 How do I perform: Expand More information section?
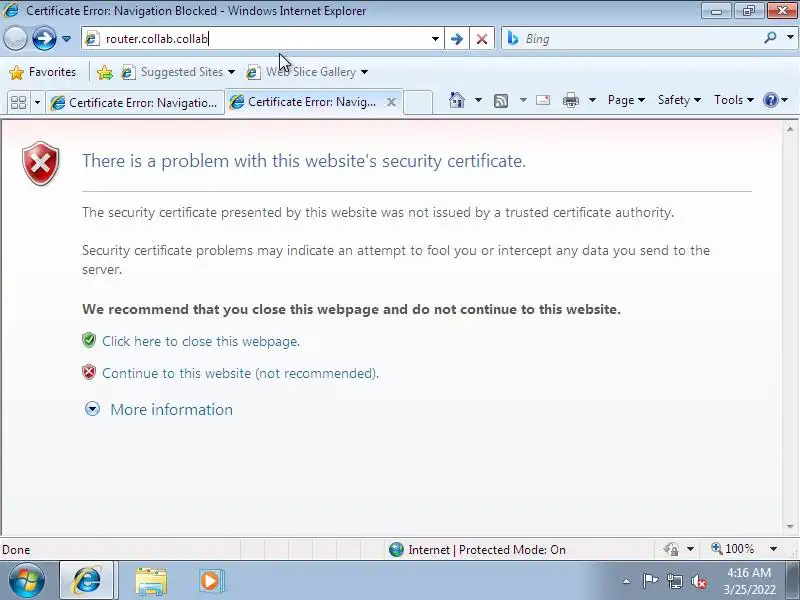92,409
